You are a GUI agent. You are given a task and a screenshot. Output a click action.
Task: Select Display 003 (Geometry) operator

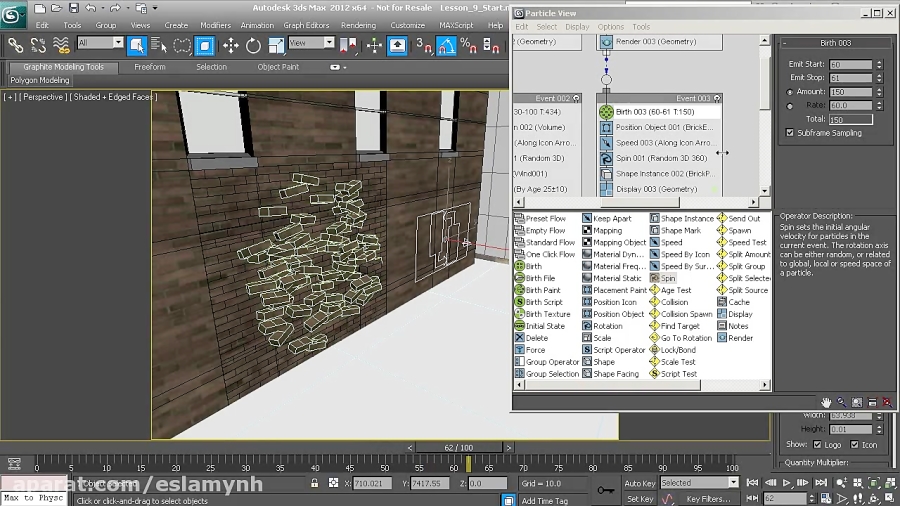pos(658,189)
